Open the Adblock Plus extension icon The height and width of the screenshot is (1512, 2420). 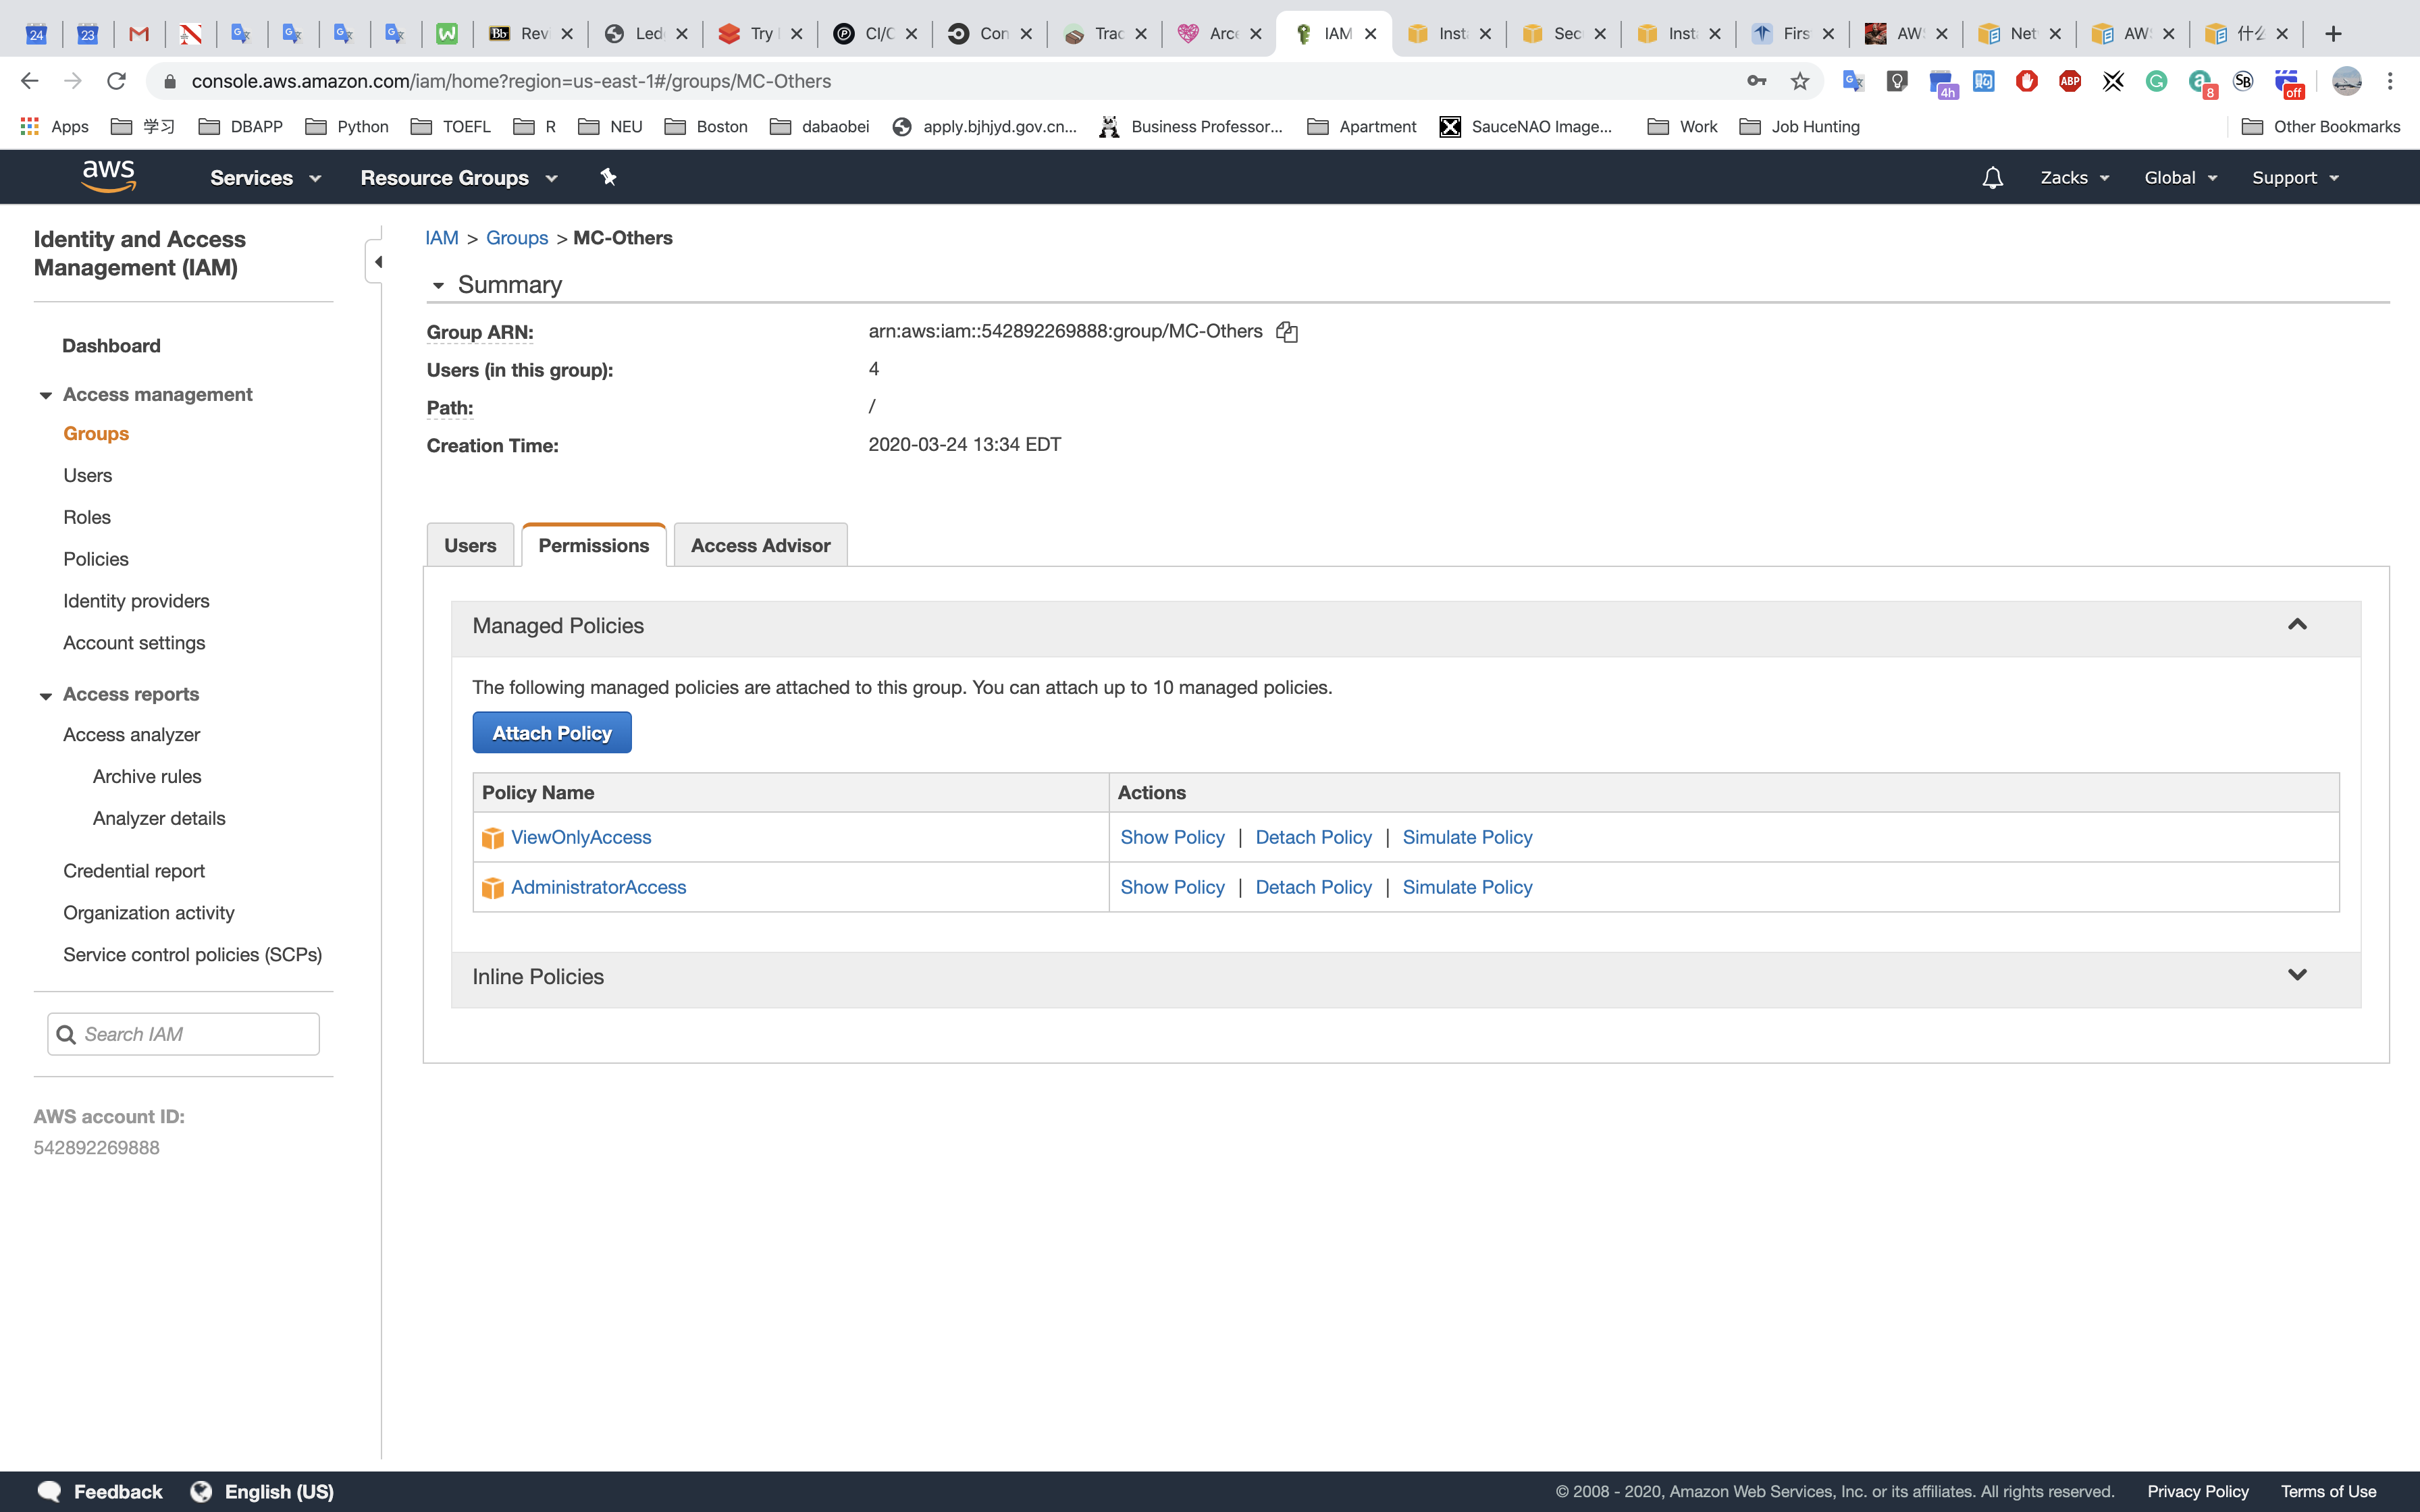click(x=2070, y=81)
